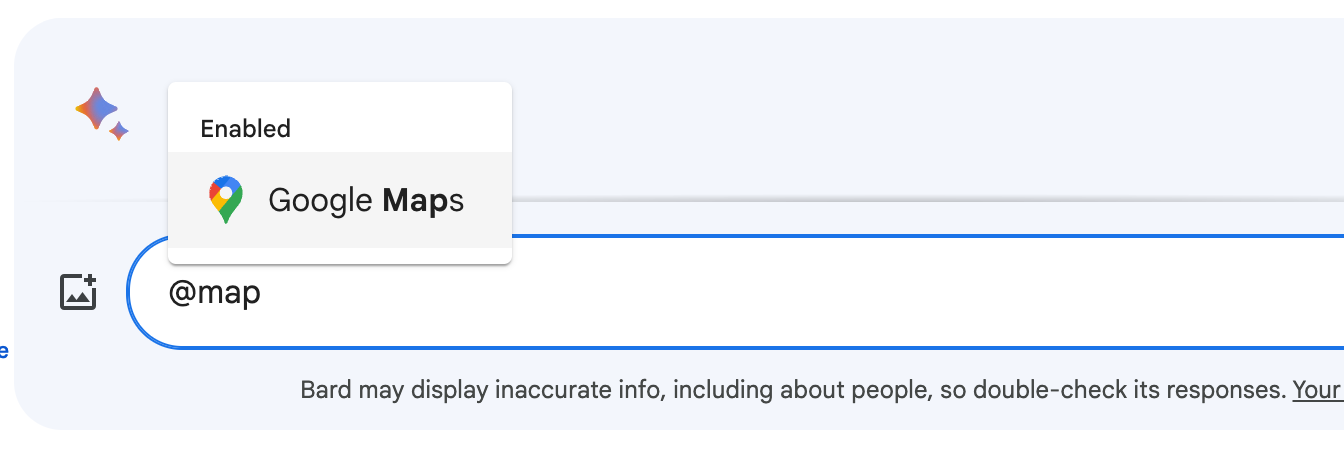
Task: Click the "@" symbol in the prompt
Action: (180, 293)
